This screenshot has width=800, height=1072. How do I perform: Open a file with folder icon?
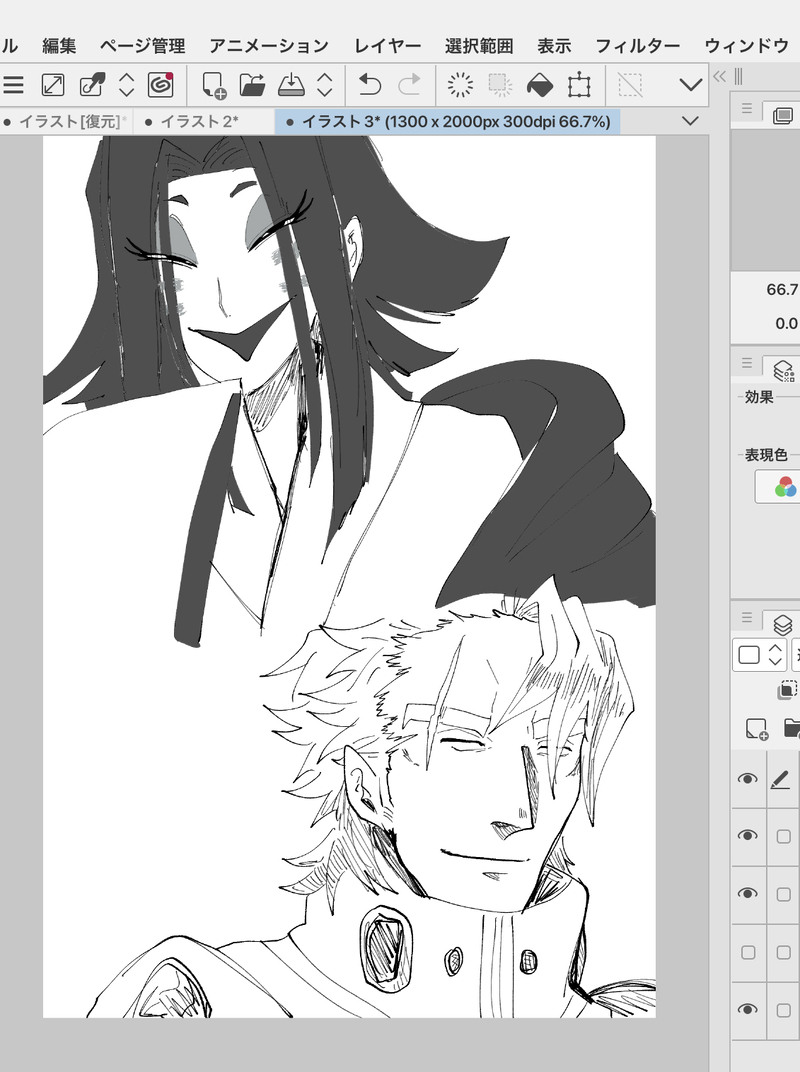pos(252,85)
